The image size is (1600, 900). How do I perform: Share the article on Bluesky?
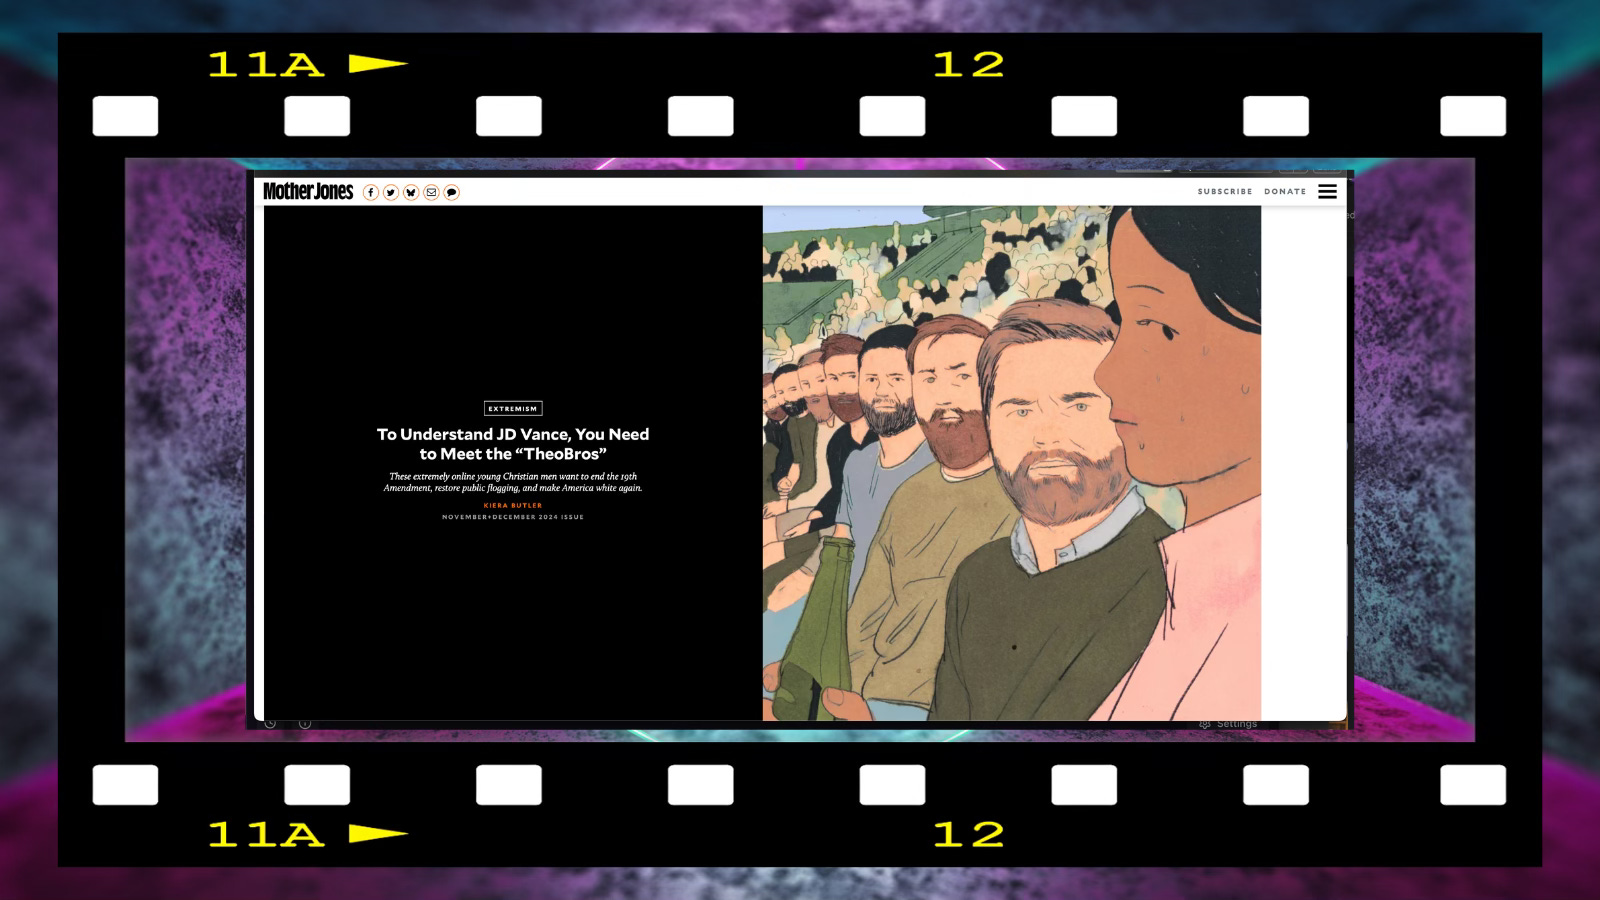click(411, 192)
